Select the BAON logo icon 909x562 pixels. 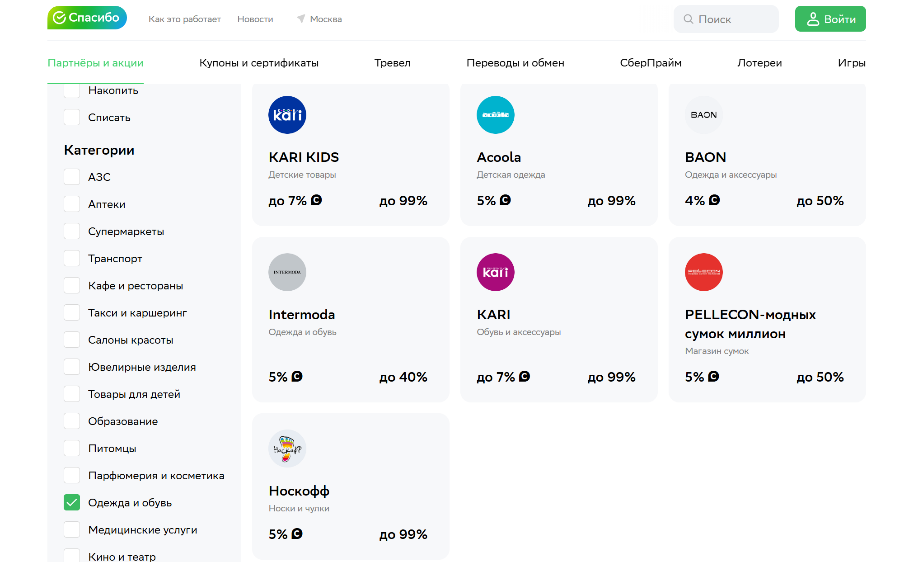tap(703, 115)
